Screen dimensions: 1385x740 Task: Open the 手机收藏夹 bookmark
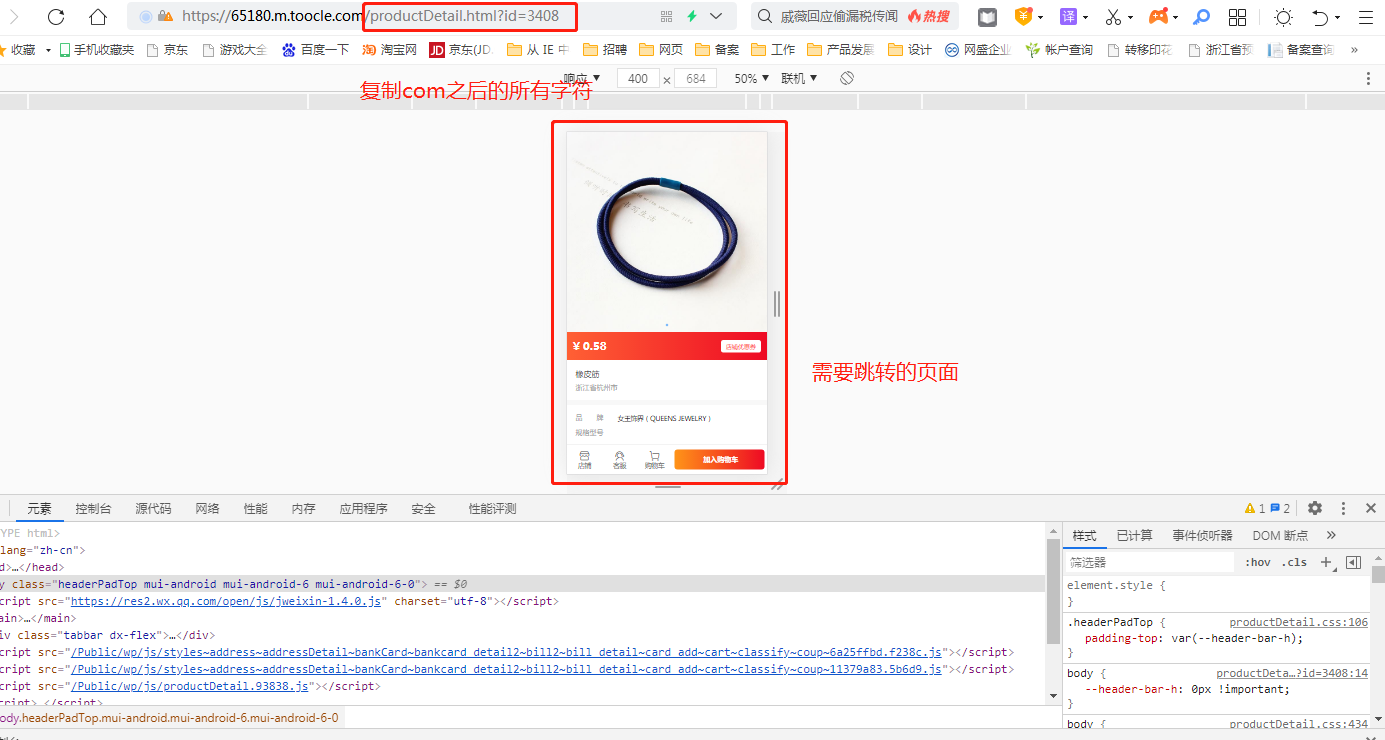(x=96, y=50)
